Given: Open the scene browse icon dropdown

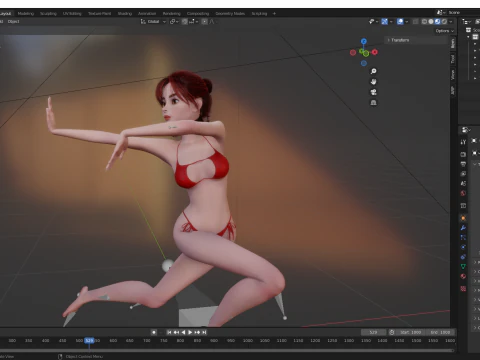Looking at the screenshot, I should [441, 13].
